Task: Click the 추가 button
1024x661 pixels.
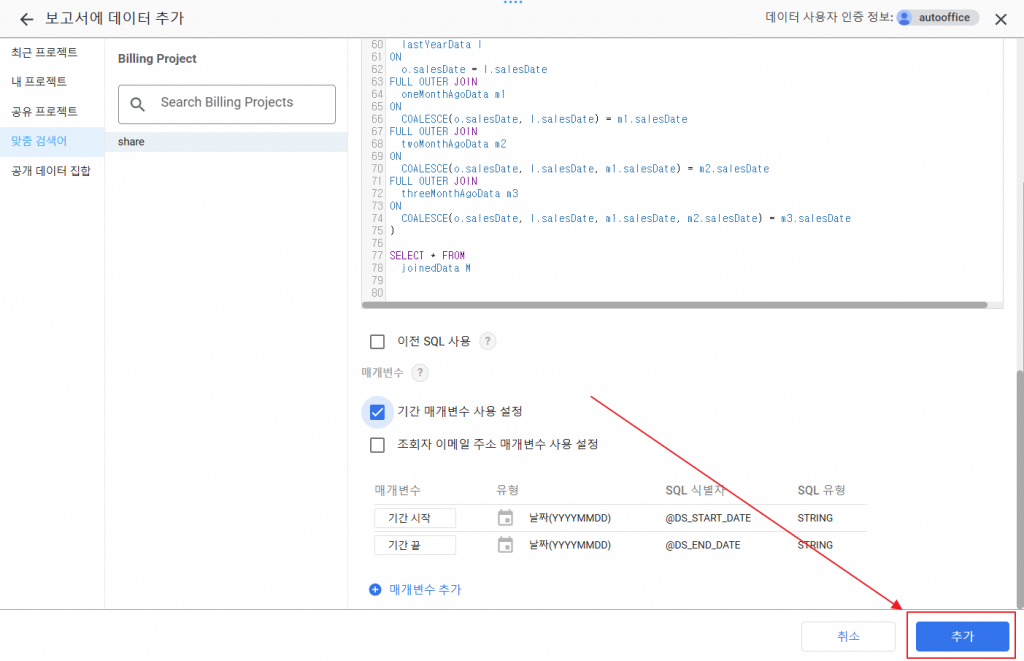Action: pos(962,636)
